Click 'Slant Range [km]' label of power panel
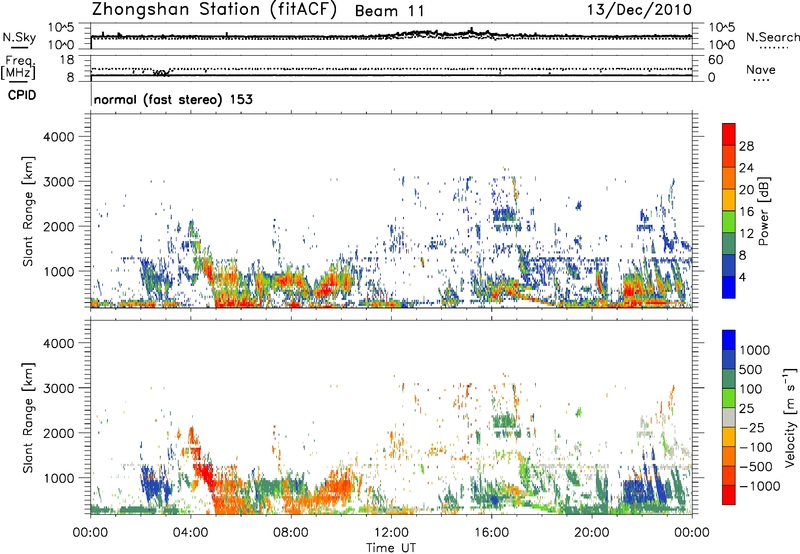The width and height of the screenshot is (800, 554). (x=28, y=211)
